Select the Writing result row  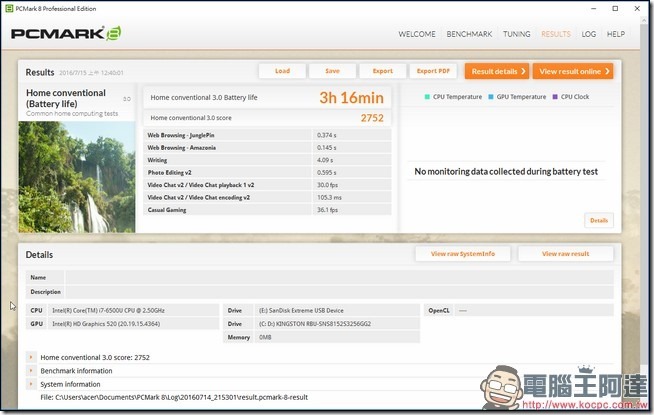267,160
